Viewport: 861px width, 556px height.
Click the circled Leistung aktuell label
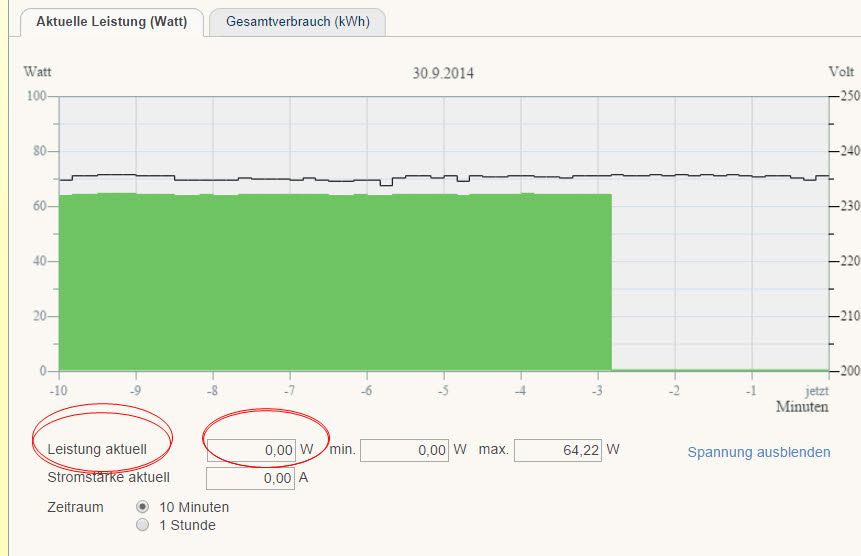[x=97, y=450]
